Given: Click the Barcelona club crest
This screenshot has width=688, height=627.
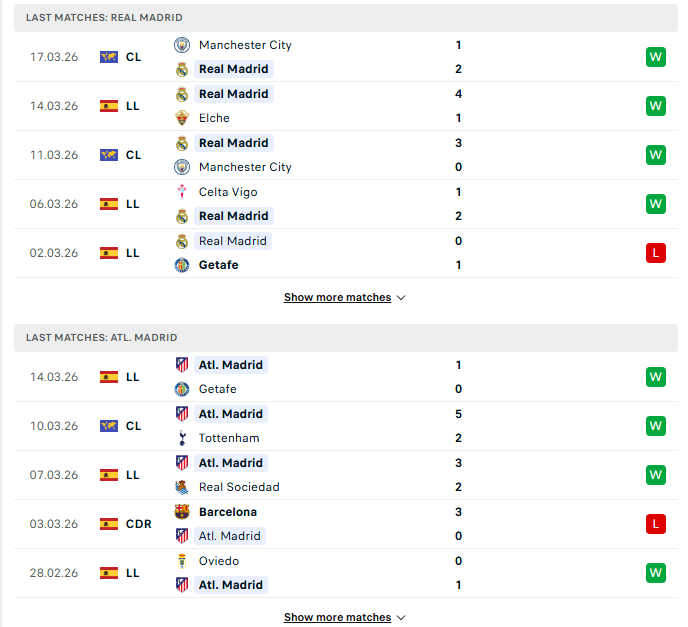Looking at the screenshot, I should (182, 512).
